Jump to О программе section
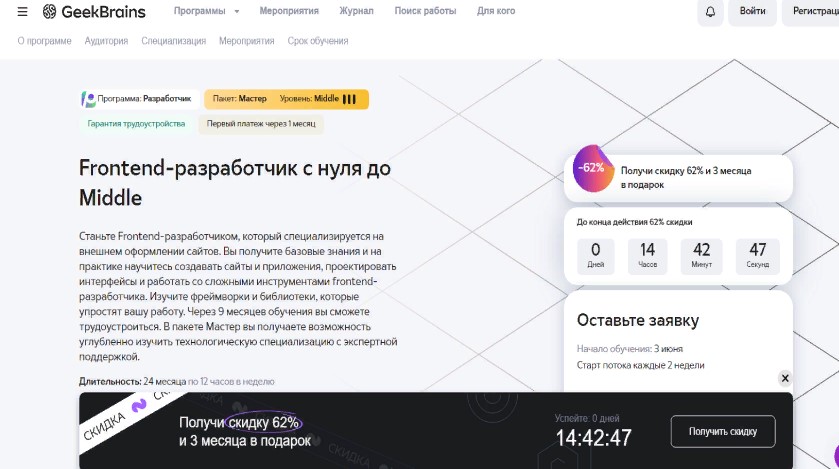 (x=44, y=41)
